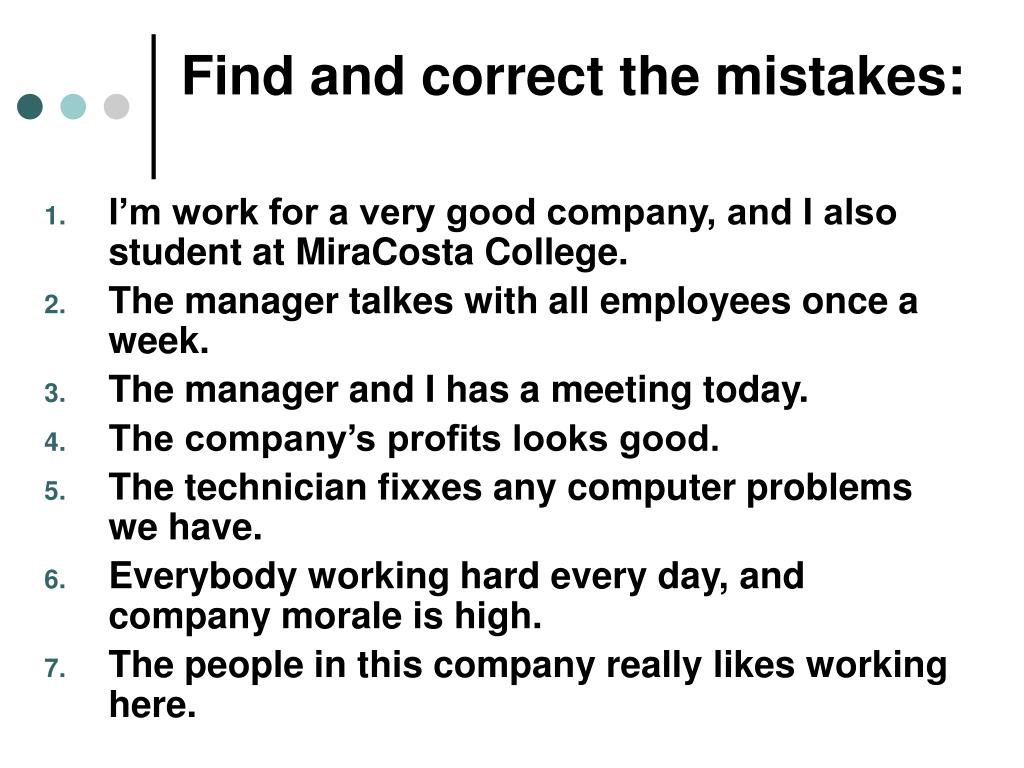Click the vertical black divider line
Image resolution: width=1024 pixels, height=768 pixels.
pyautogui.click(x=153, y=106)
